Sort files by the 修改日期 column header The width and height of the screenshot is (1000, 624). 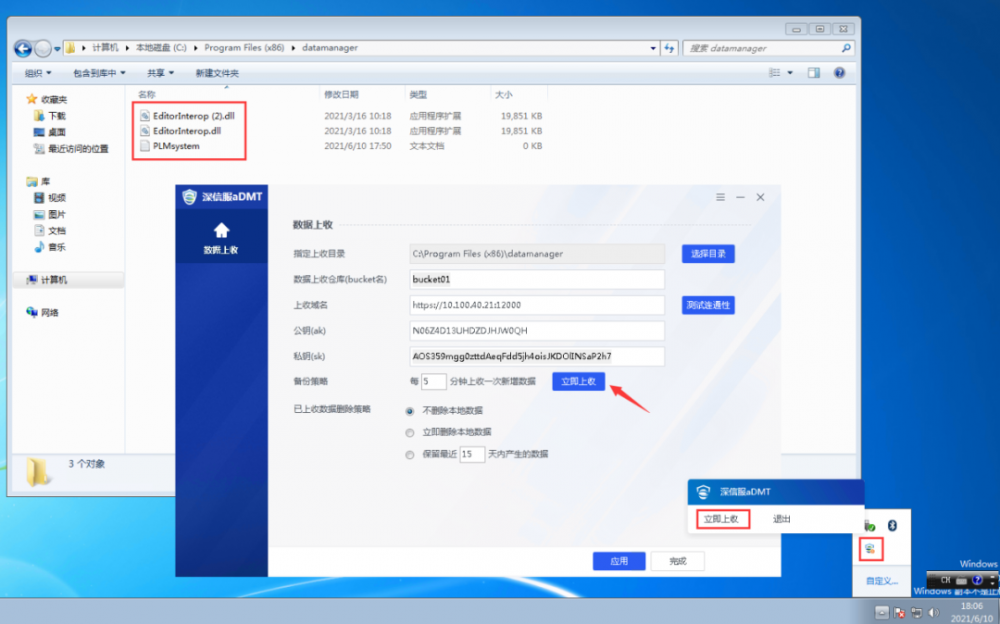pos(362,94)
